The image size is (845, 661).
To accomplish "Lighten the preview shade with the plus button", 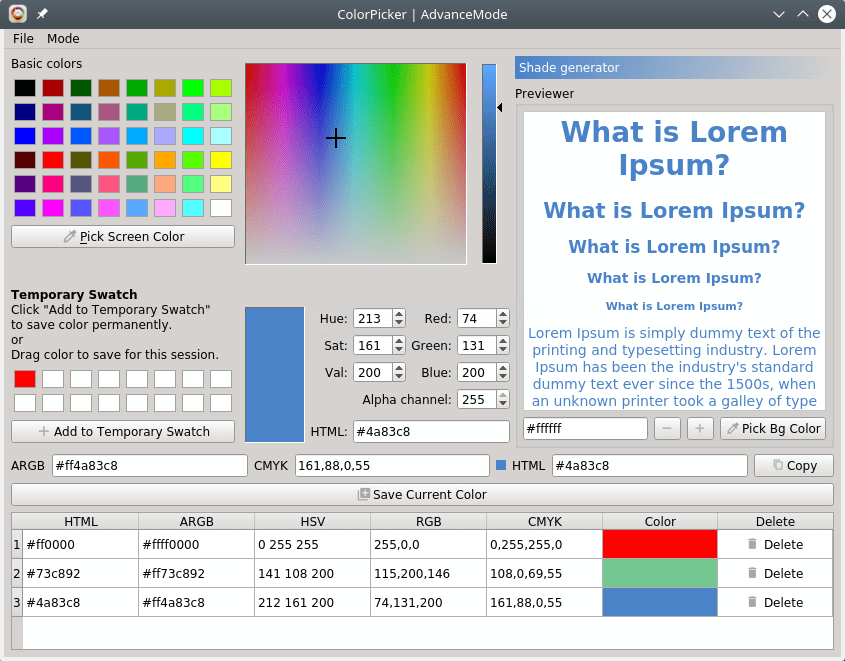I will coord(699,428).
